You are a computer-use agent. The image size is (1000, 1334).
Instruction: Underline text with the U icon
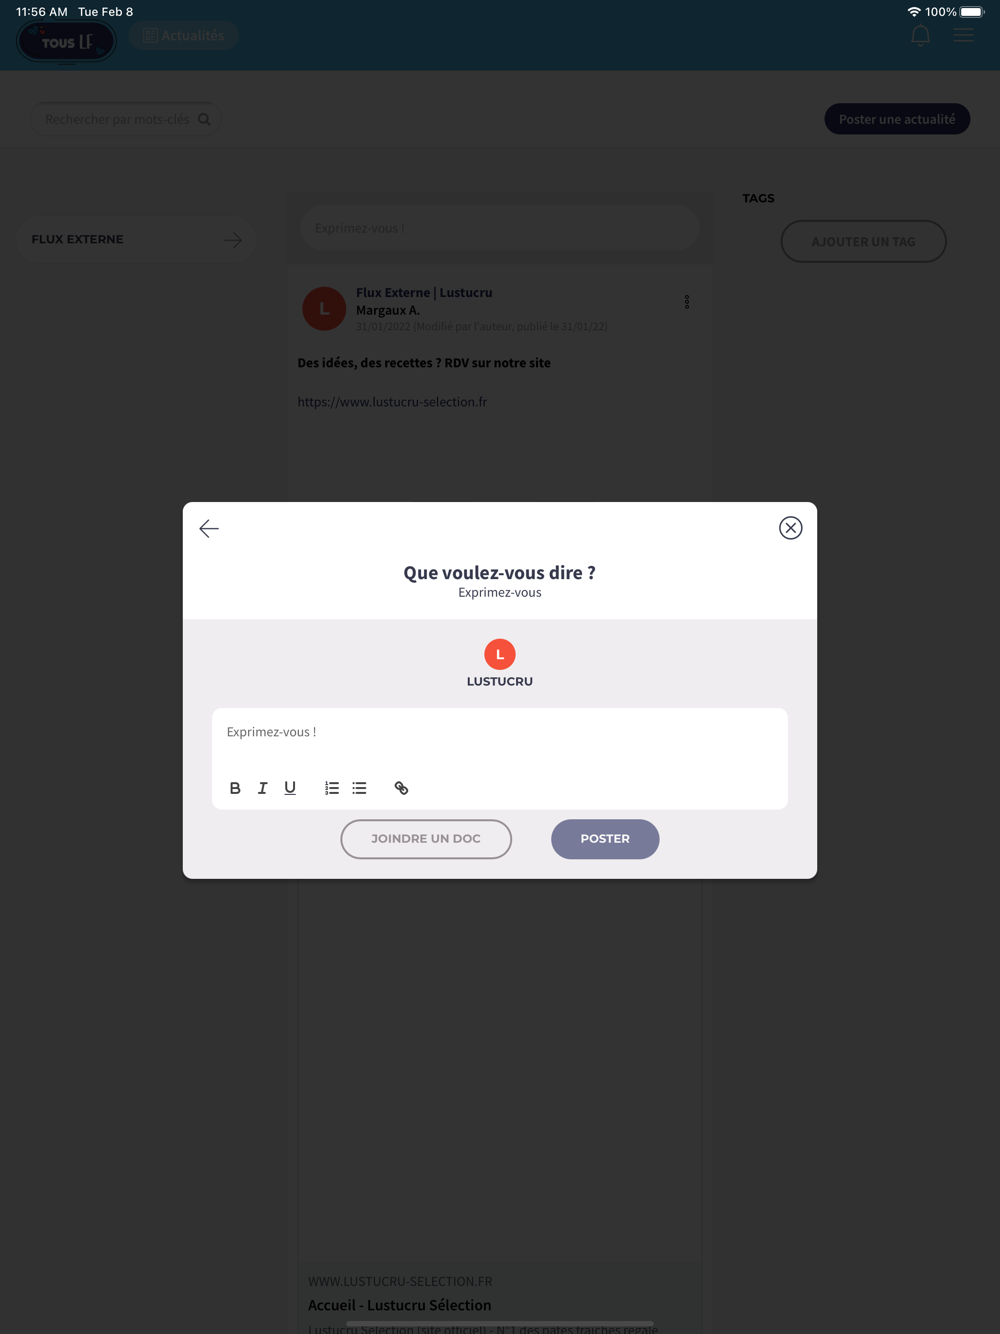[290, 788]
